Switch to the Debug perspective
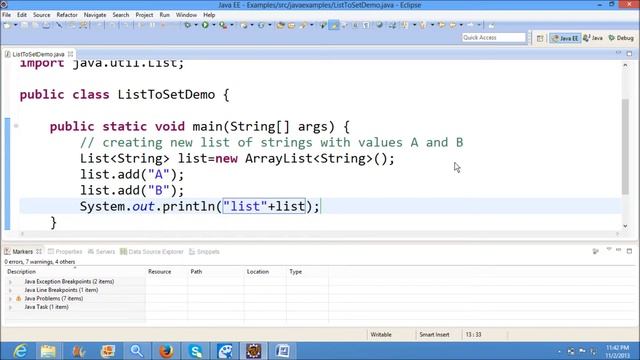The image size is (640, 360). pos(621,38)
